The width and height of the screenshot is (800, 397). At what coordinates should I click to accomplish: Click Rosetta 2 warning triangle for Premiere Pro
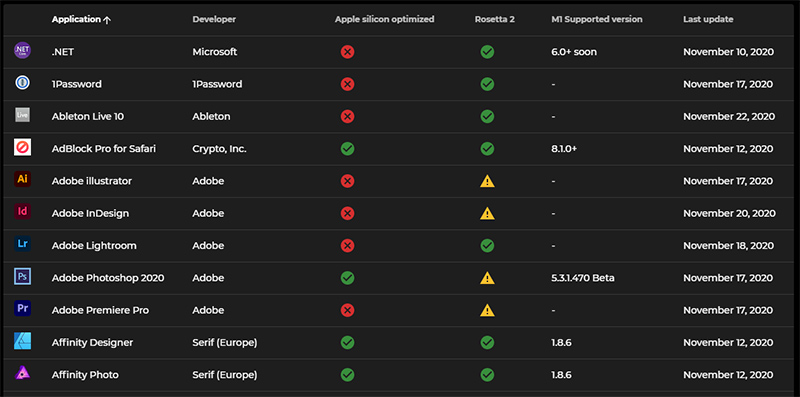pos(487,310)
